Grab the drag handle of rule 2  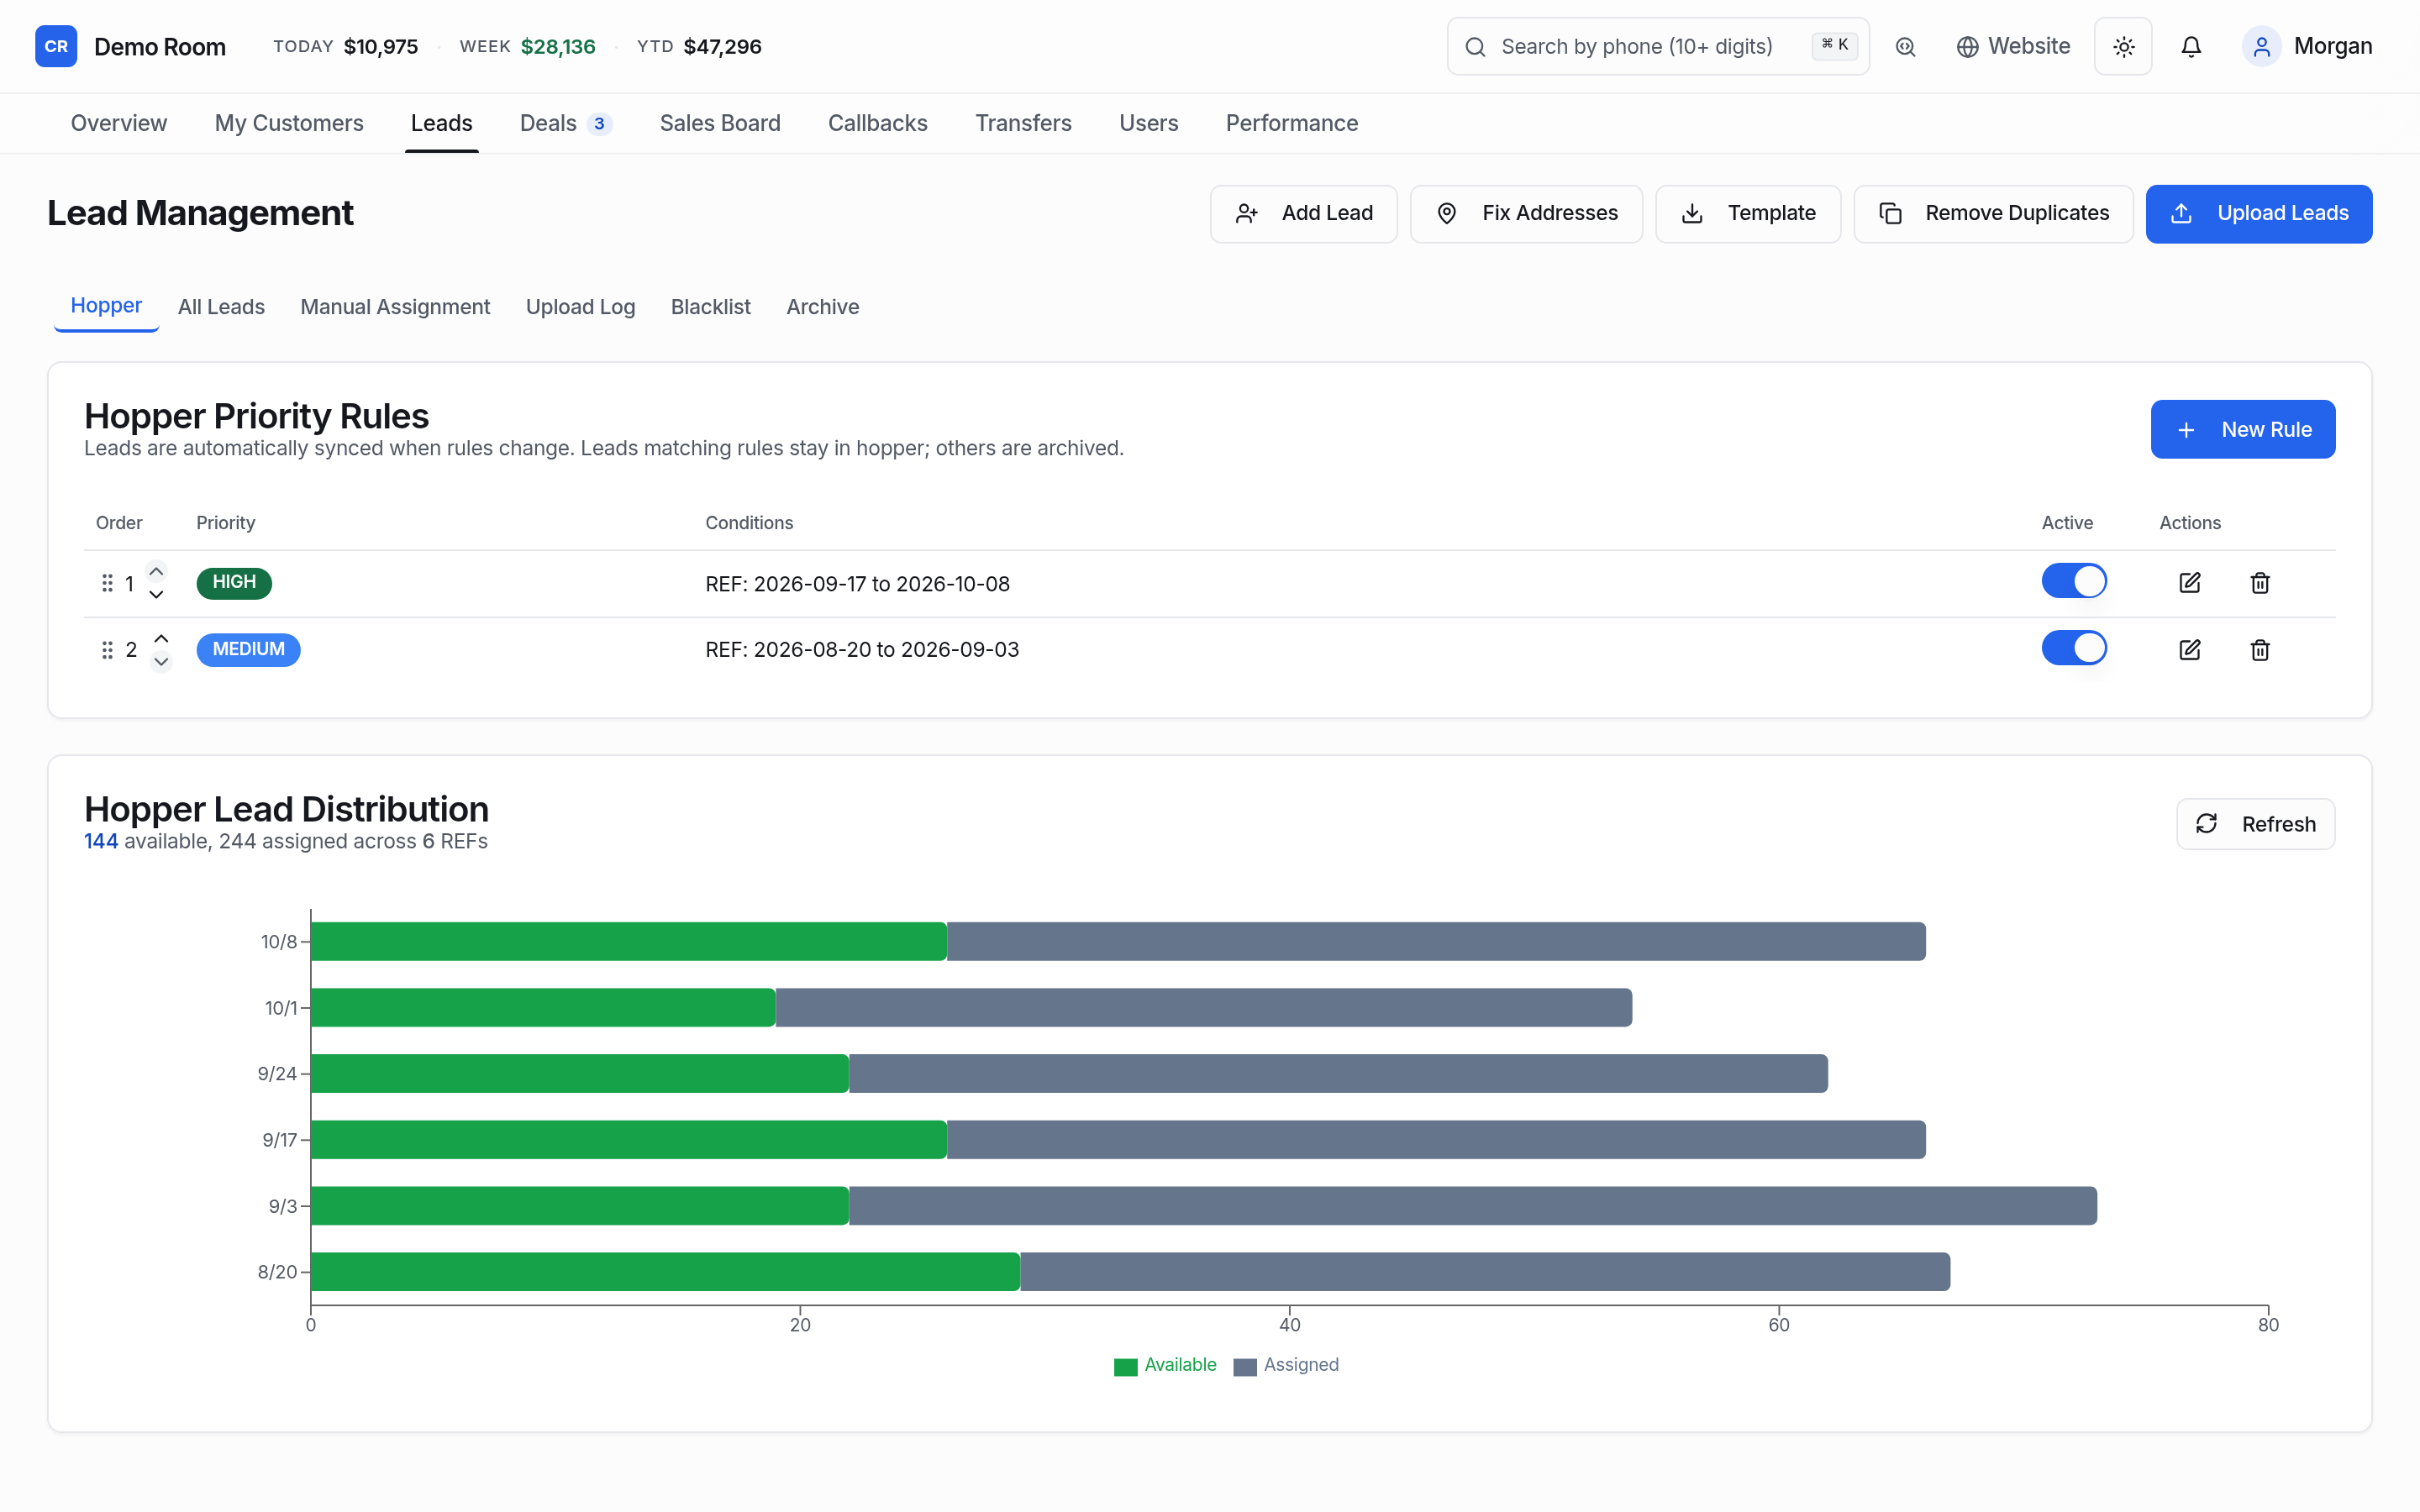[107, 650]
